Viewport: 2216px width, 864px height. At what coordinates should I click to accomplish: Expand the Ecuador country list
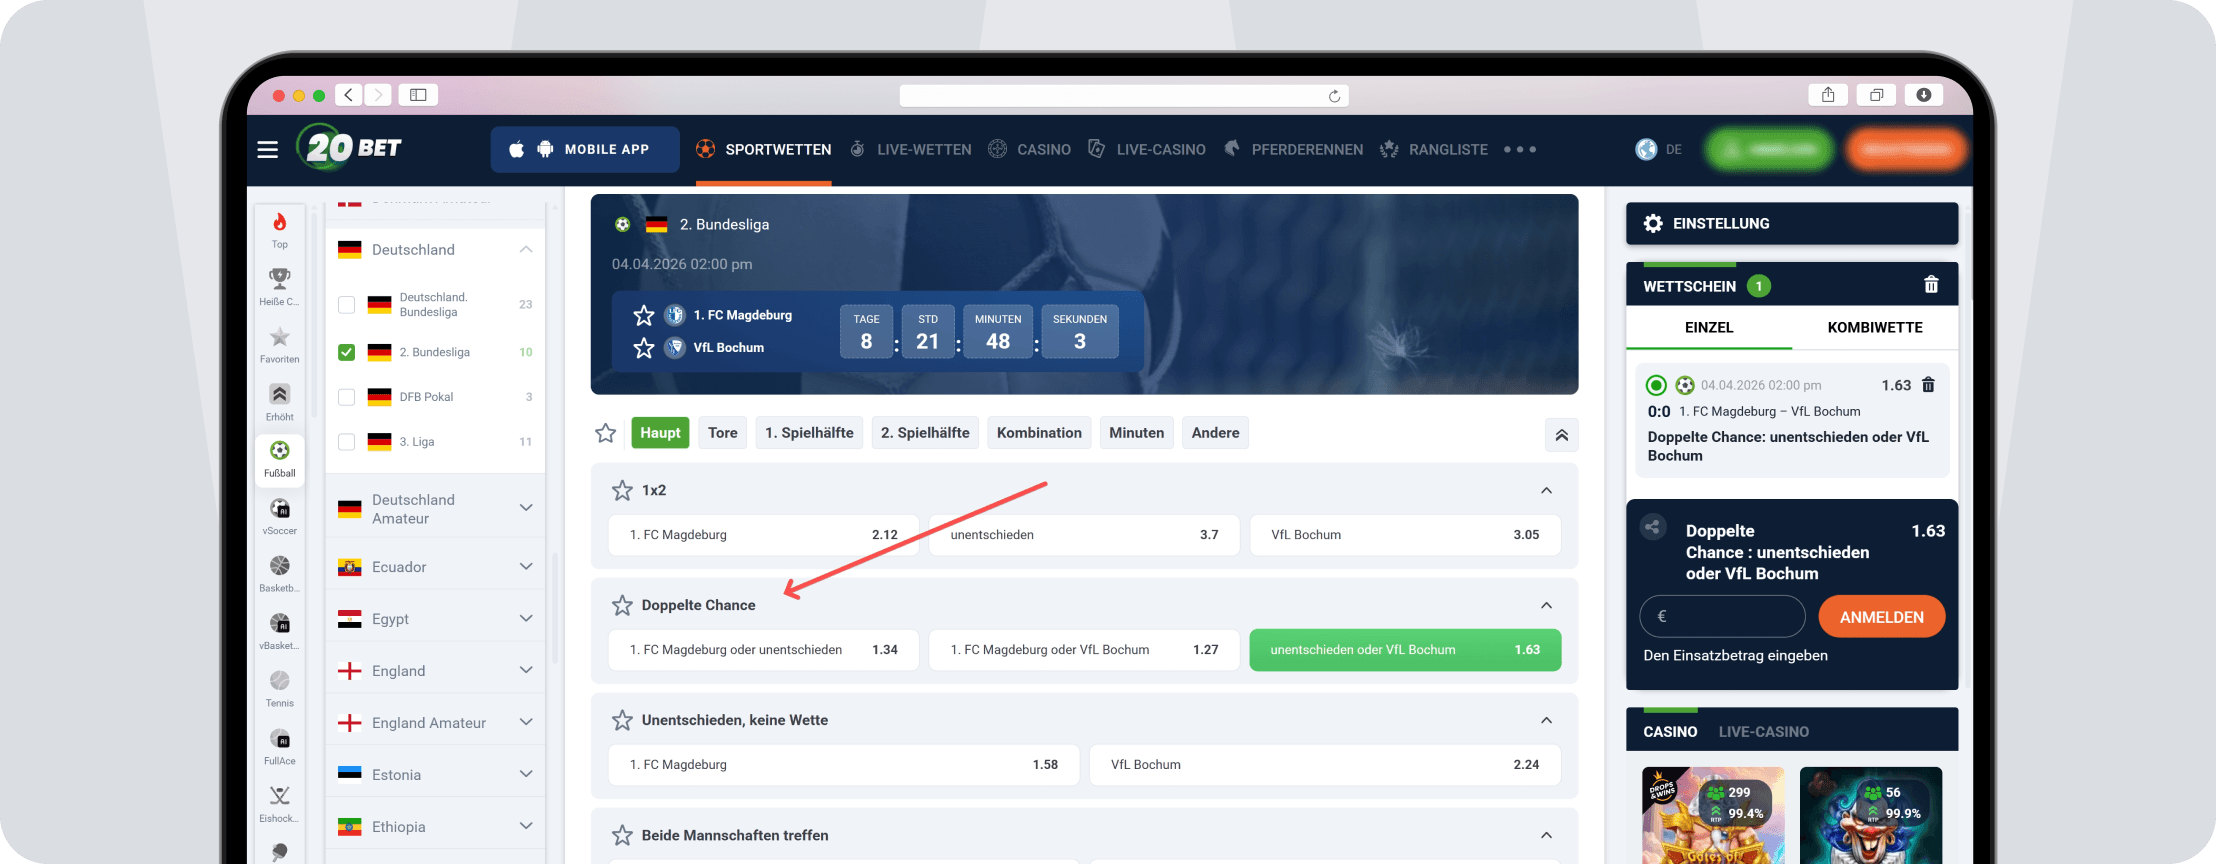[526, 567]
